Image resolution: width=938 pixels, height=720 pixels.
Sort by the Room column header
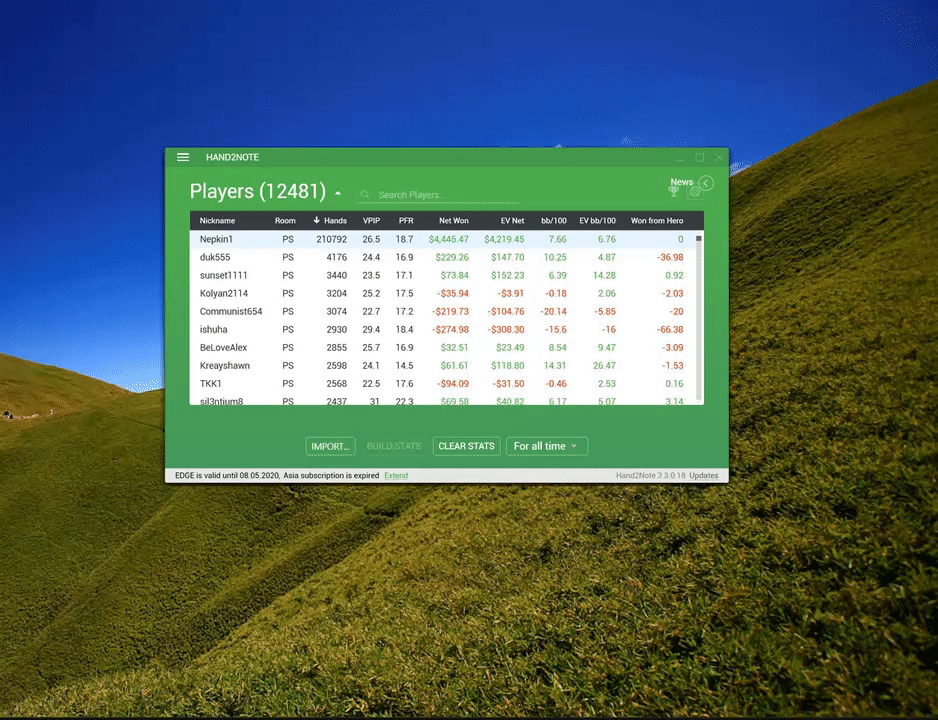tap(285, 221)
